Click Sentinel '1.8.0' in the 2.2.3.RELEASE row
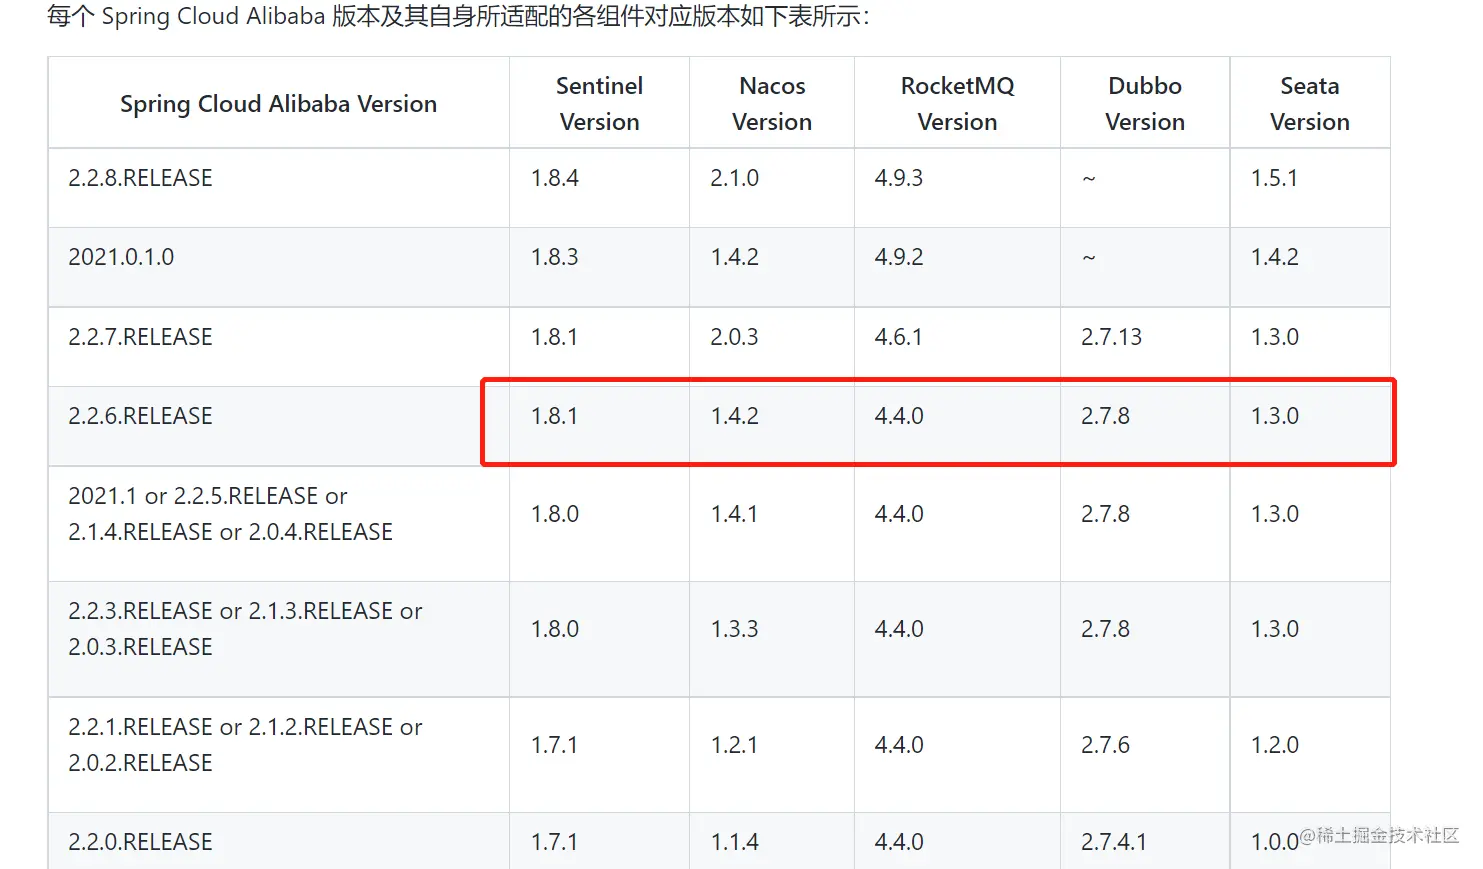The image size is (1483, 869). [555, 629]
